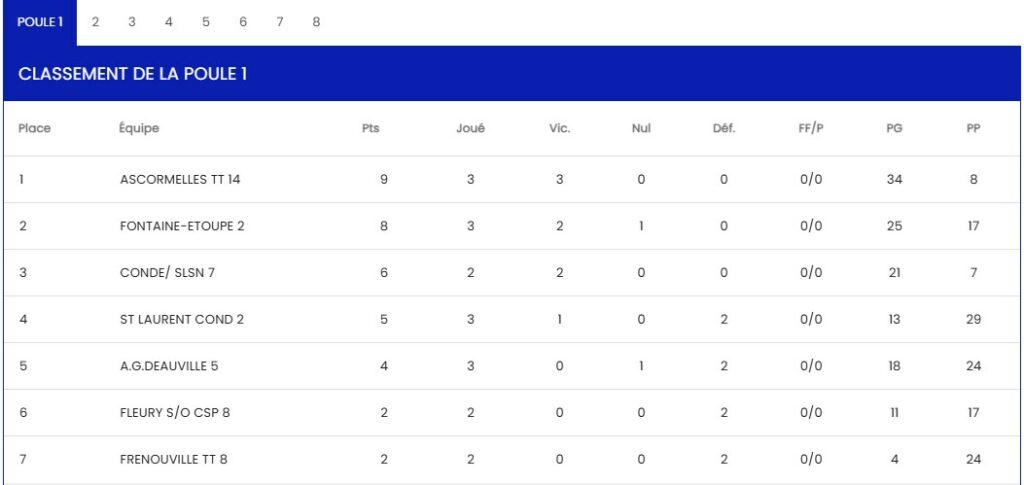
Task: Go to poule 4 tab
Action: coord(169,23)
